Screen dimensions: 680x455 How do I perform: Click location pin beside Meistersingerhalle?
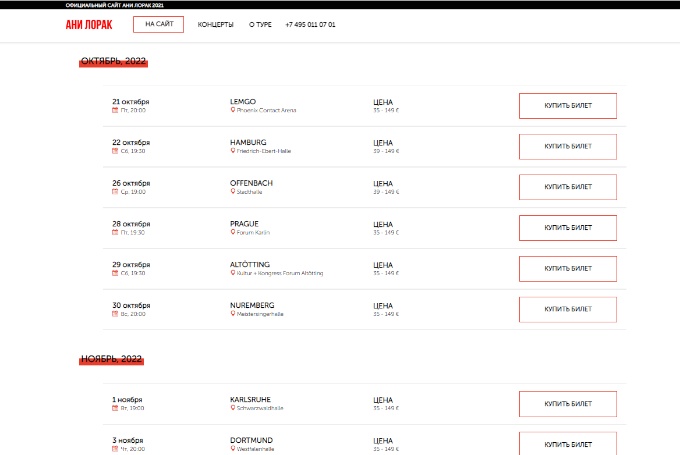[x=233, y=314]
